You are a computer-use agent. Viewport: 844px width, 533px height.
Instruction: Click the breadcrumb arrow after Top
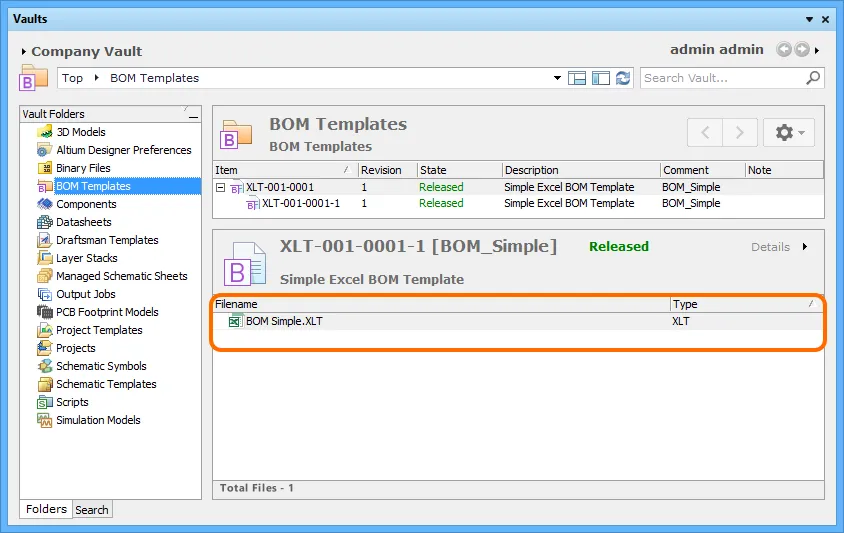point(96,78)
